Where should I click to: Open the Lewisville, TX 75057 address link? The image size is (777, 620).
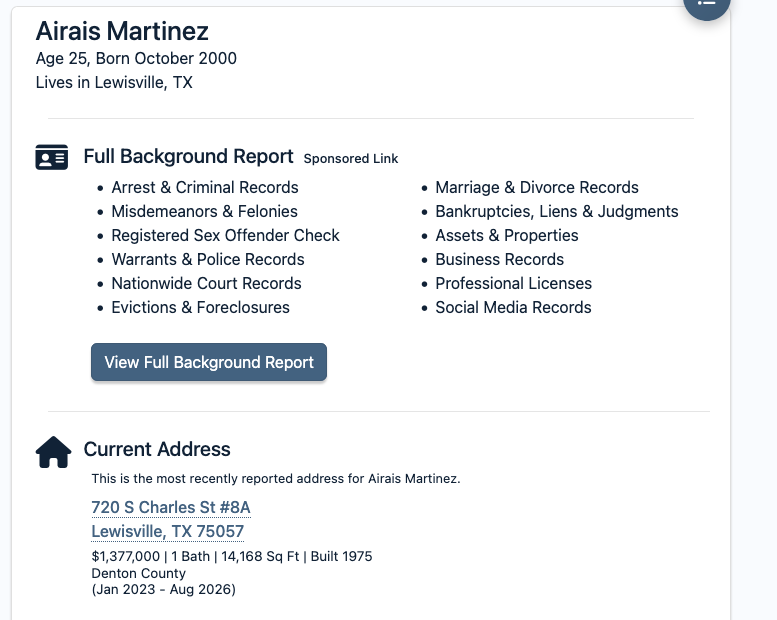pos(167,531)
